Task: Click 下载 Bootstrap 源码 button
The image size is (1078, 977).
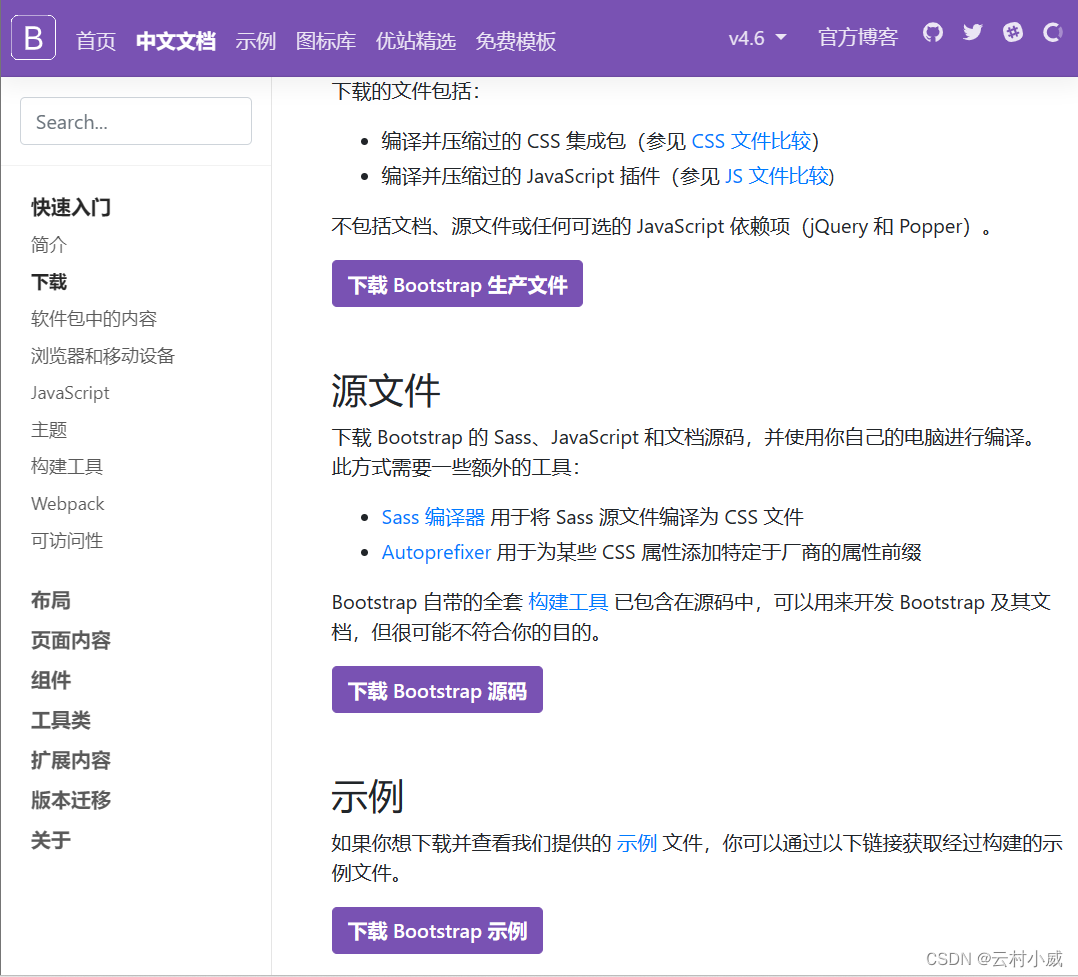Action: (437, 689)
